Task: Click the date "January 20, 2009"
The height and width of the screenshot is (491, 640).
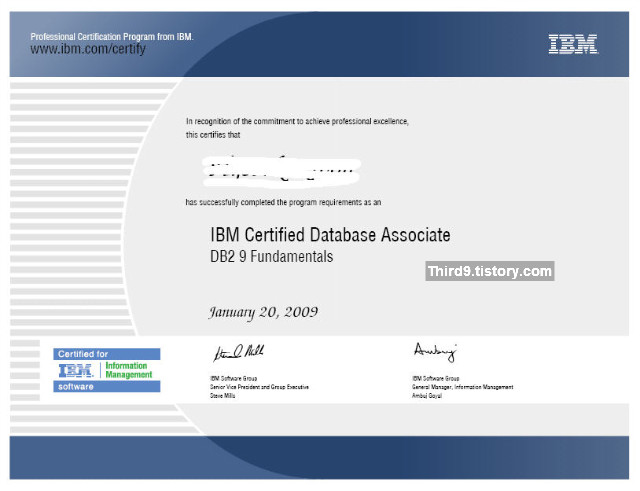Action: 263,312
